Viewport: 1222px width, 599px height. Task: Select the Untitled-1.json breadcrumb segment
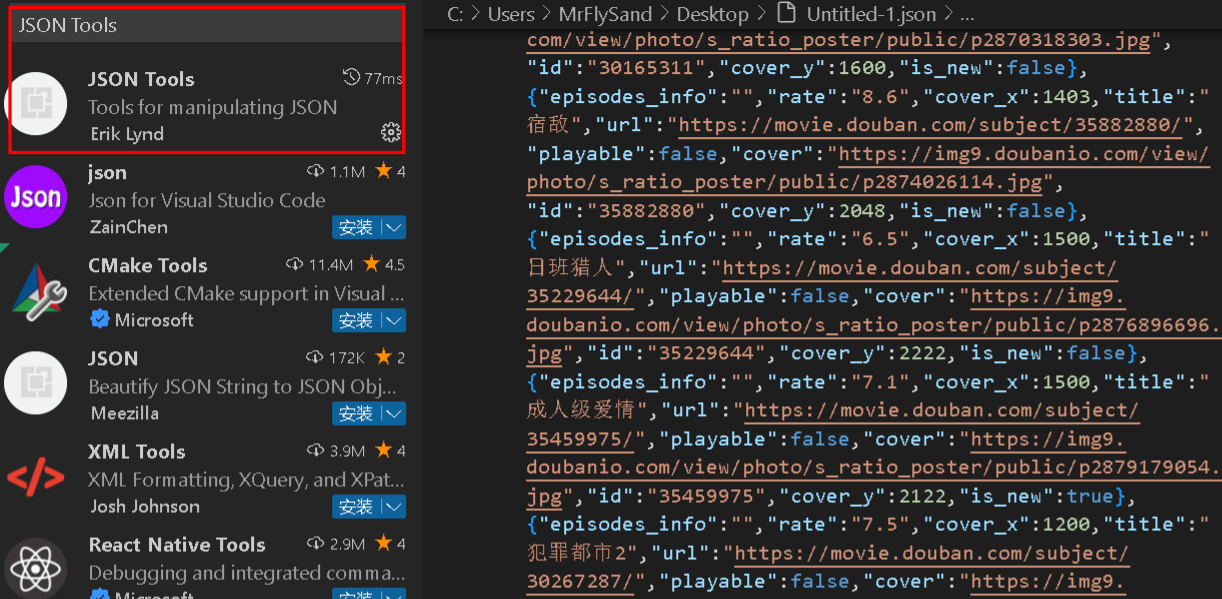click(871, 14)
